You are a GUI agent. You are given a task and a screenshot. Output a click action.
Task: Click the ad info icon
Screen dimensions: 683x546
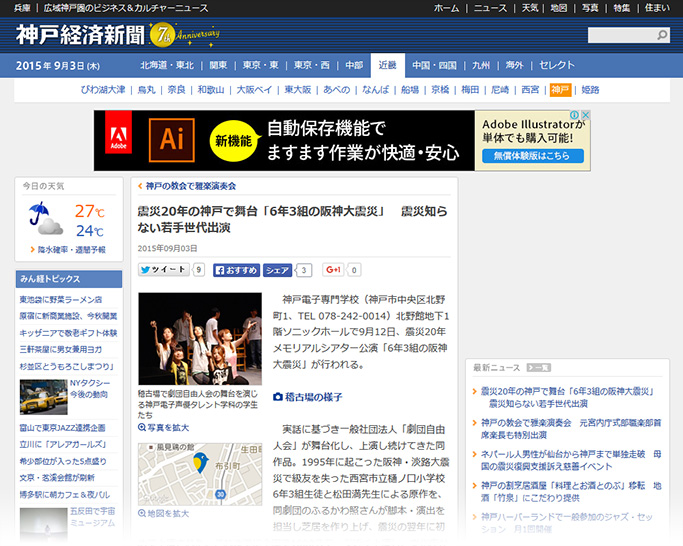pos(575,115)
